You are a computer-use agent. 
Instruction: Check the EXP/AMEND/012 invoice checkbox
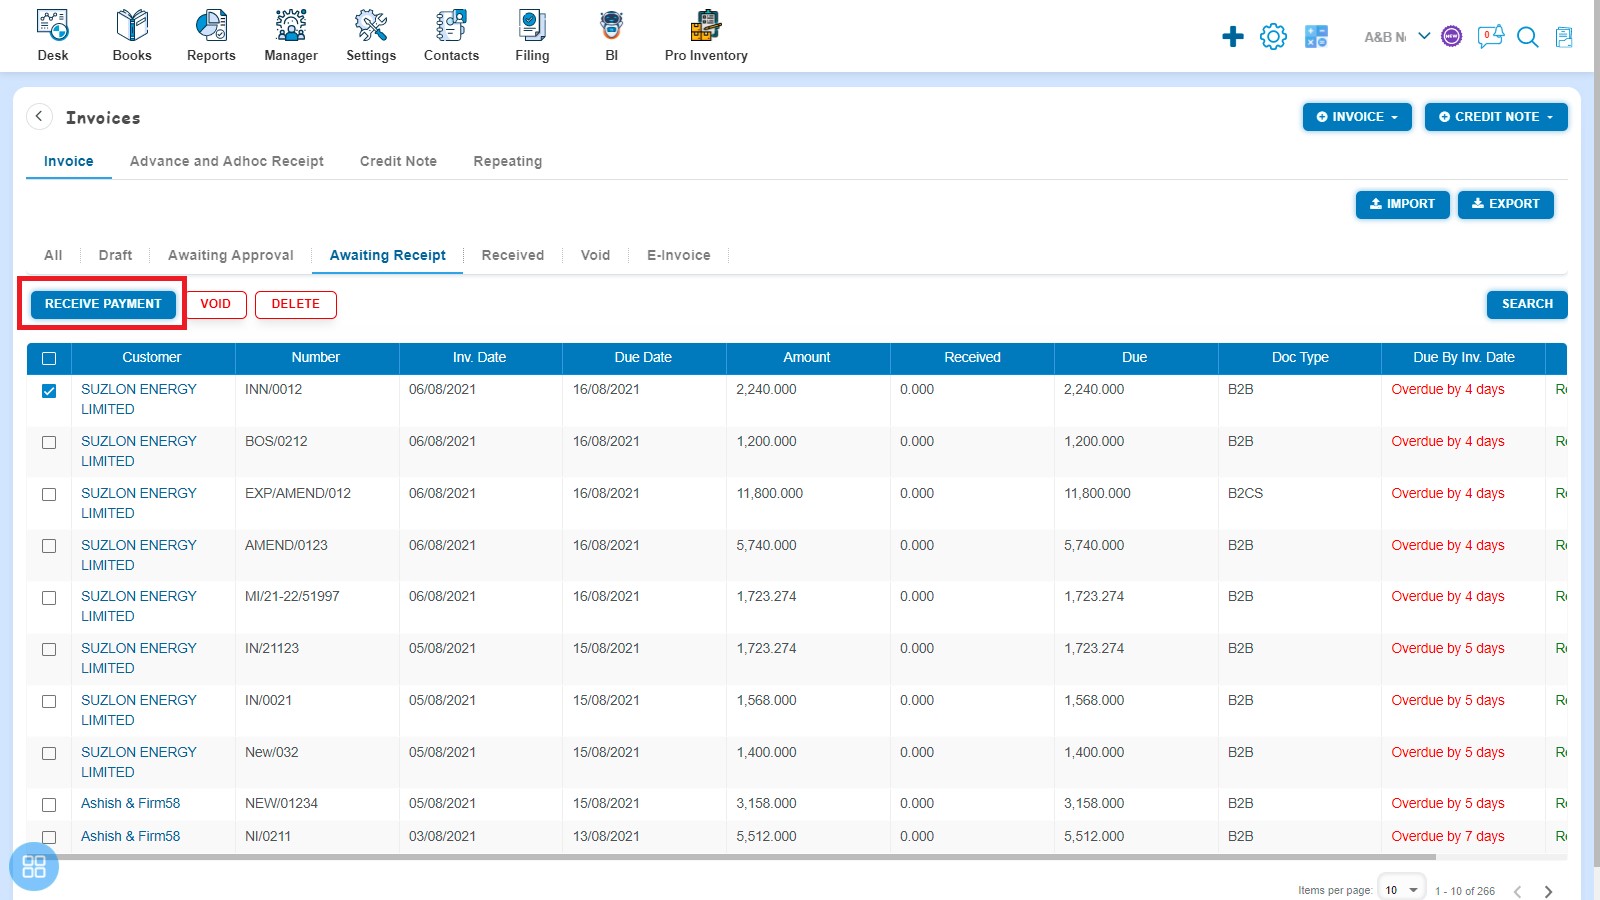coord(49,494)
